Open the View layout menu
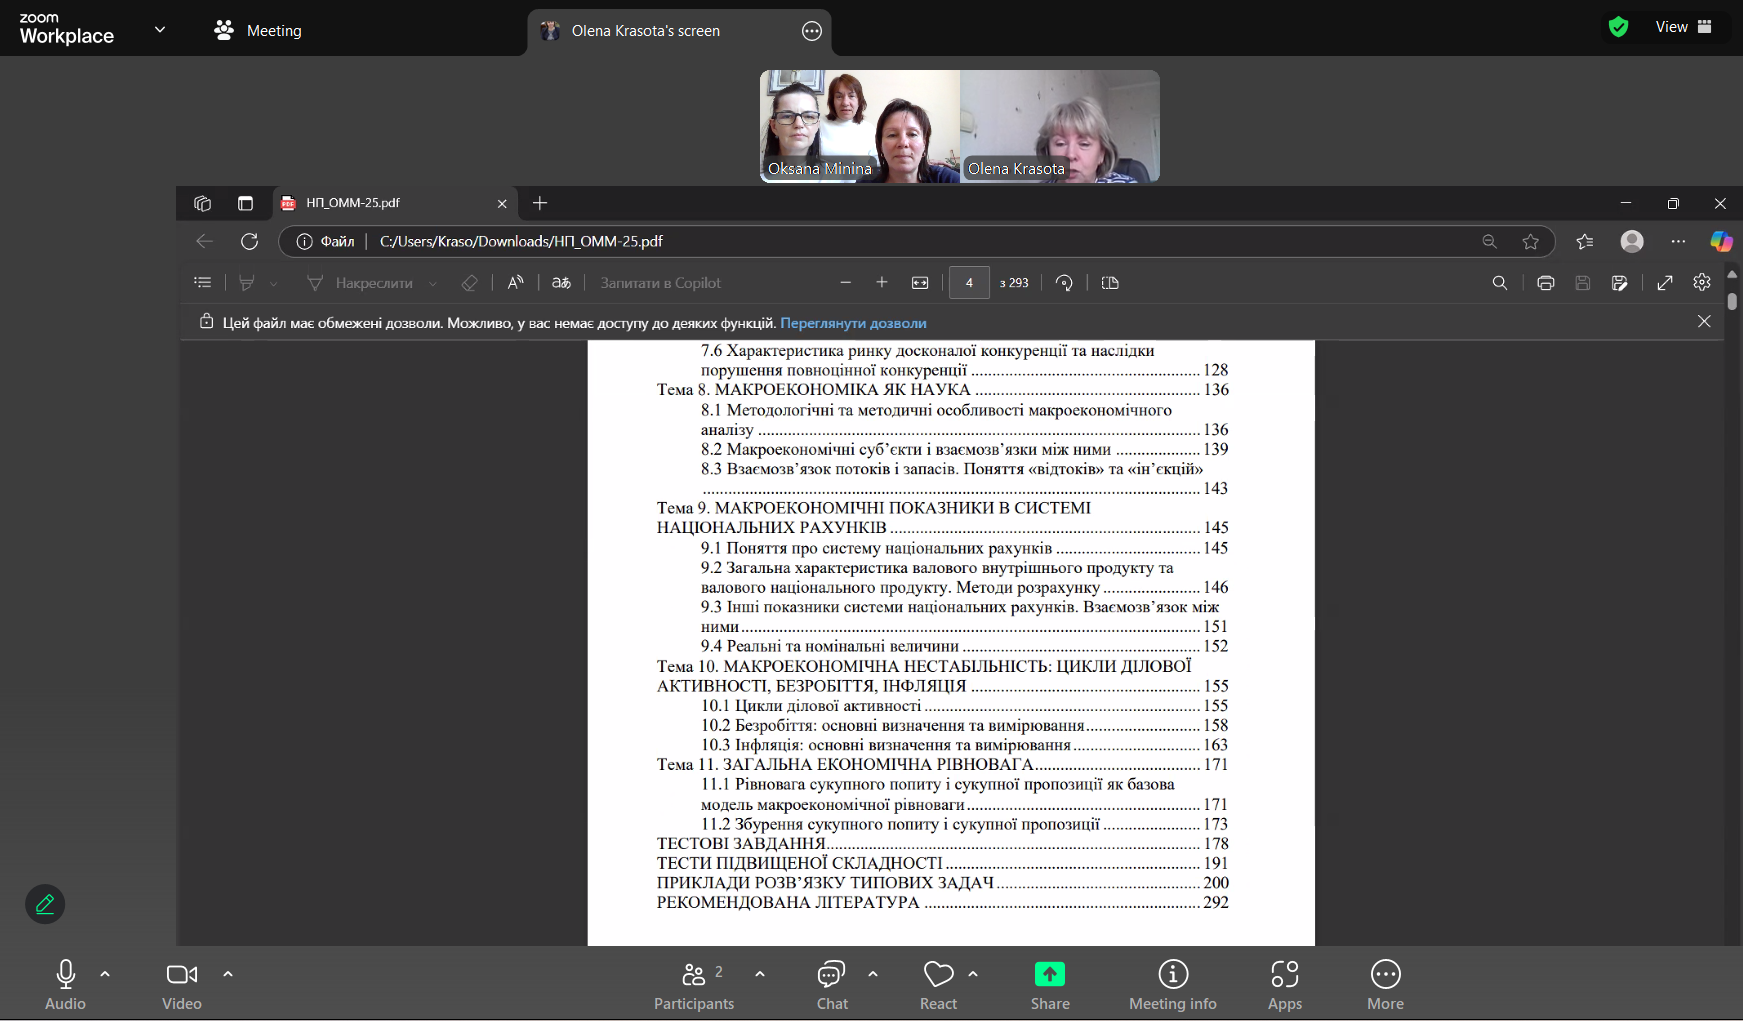Viewport: 1743px width, 1021px height. coord(1684,27)
